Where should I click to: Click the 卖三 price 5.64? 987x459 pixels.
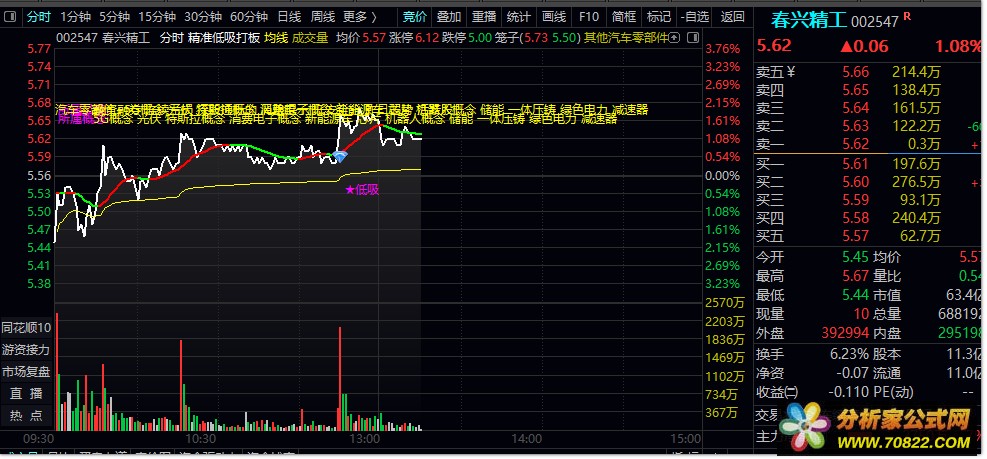[856, 108]
